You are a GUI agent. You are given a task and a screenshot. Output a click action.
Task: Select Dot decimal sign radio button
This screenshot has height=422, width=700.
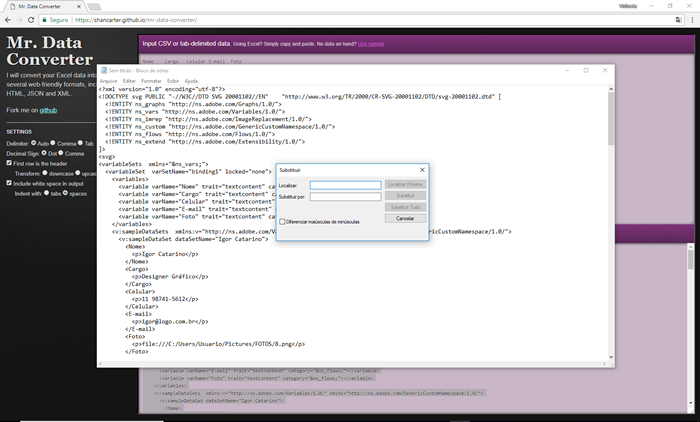44,153
